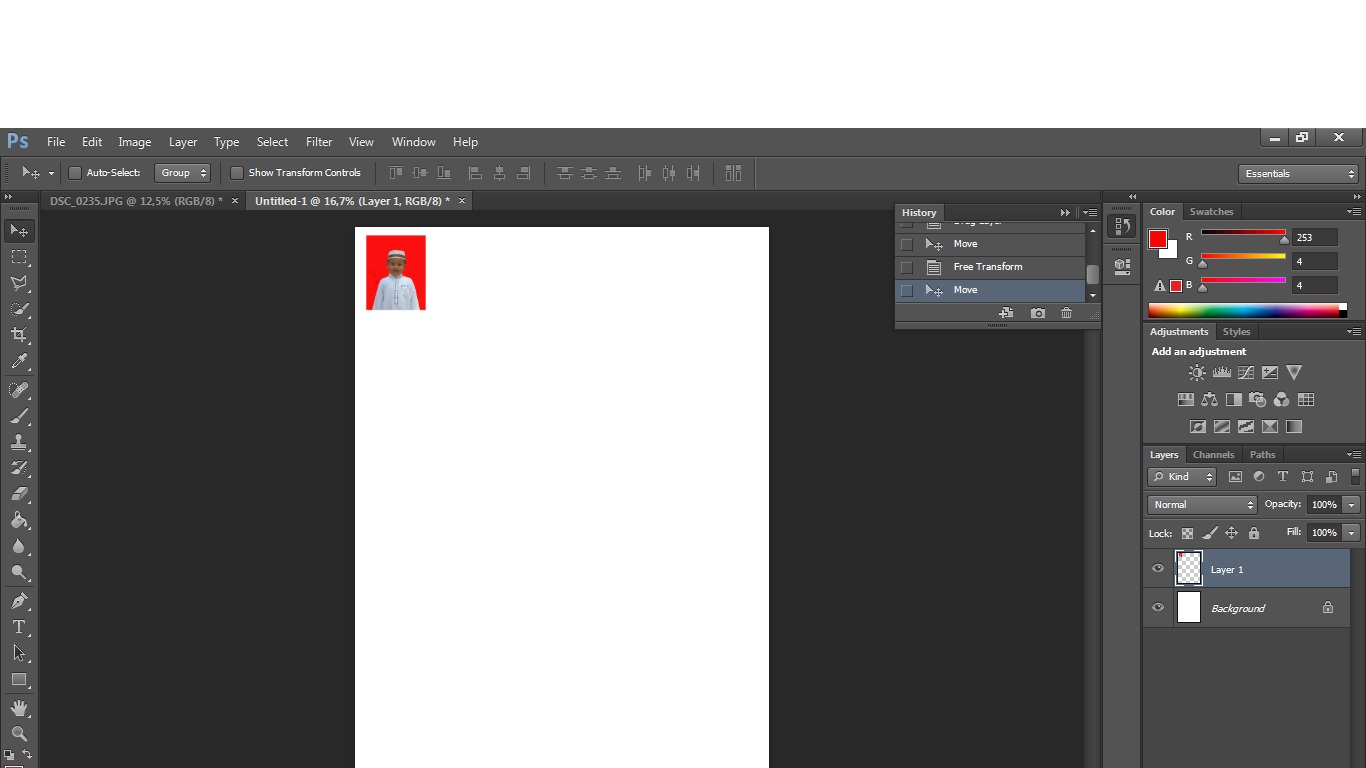Toggle lock image pixels in Layers panel
Viewport: 1366px width, 768px height.
(1210, 534)
